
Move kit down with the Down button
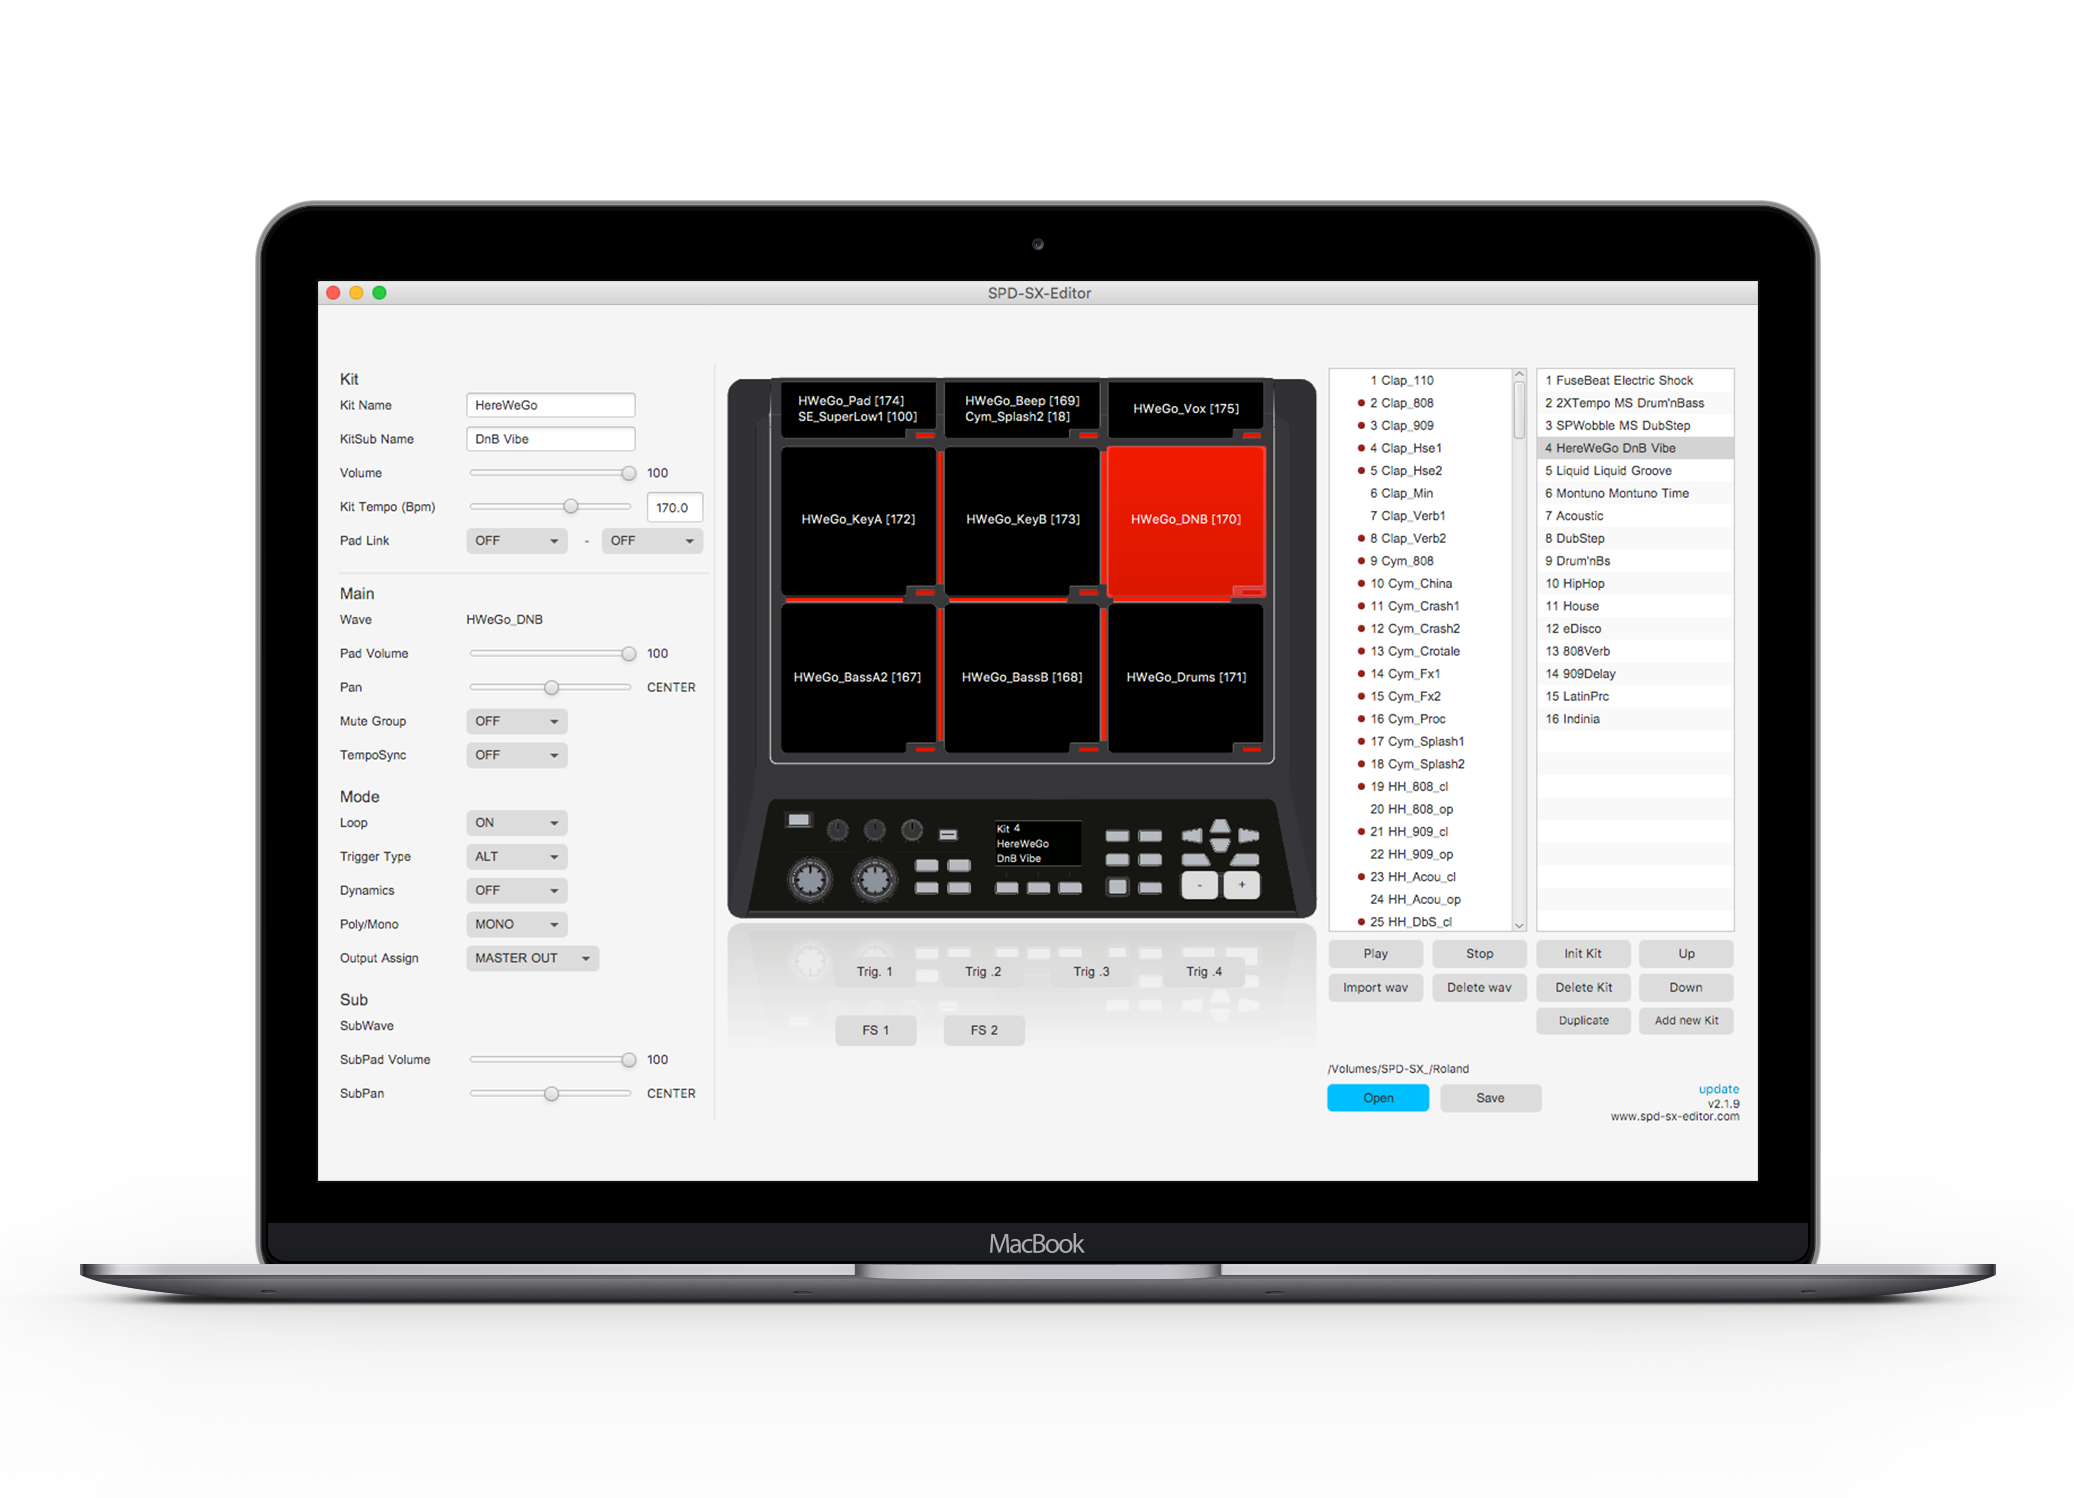[x=1686, y=988]
